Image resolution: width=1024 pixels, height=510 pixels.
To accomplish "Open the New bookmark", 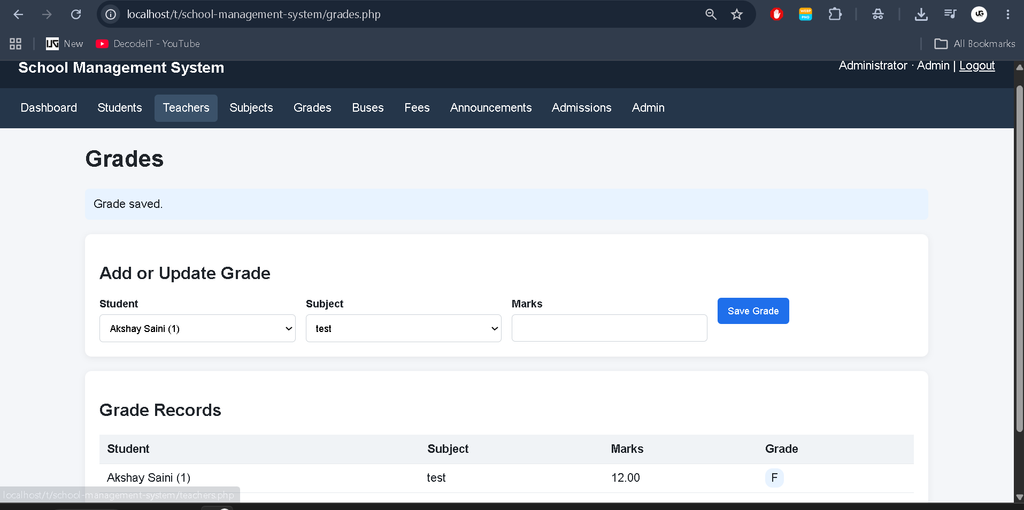I will coord(65,44).
